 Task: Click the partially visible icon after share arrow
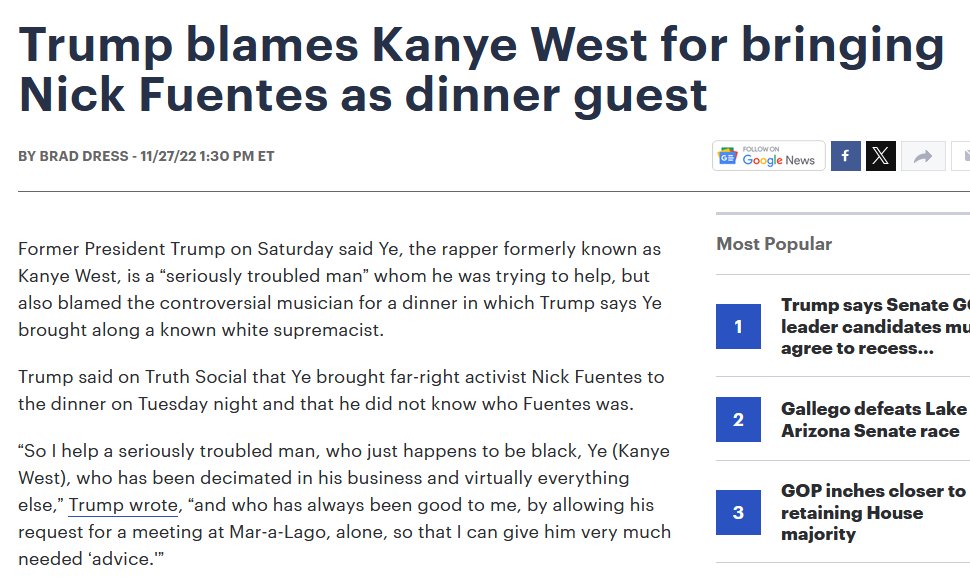pos(961,156)
